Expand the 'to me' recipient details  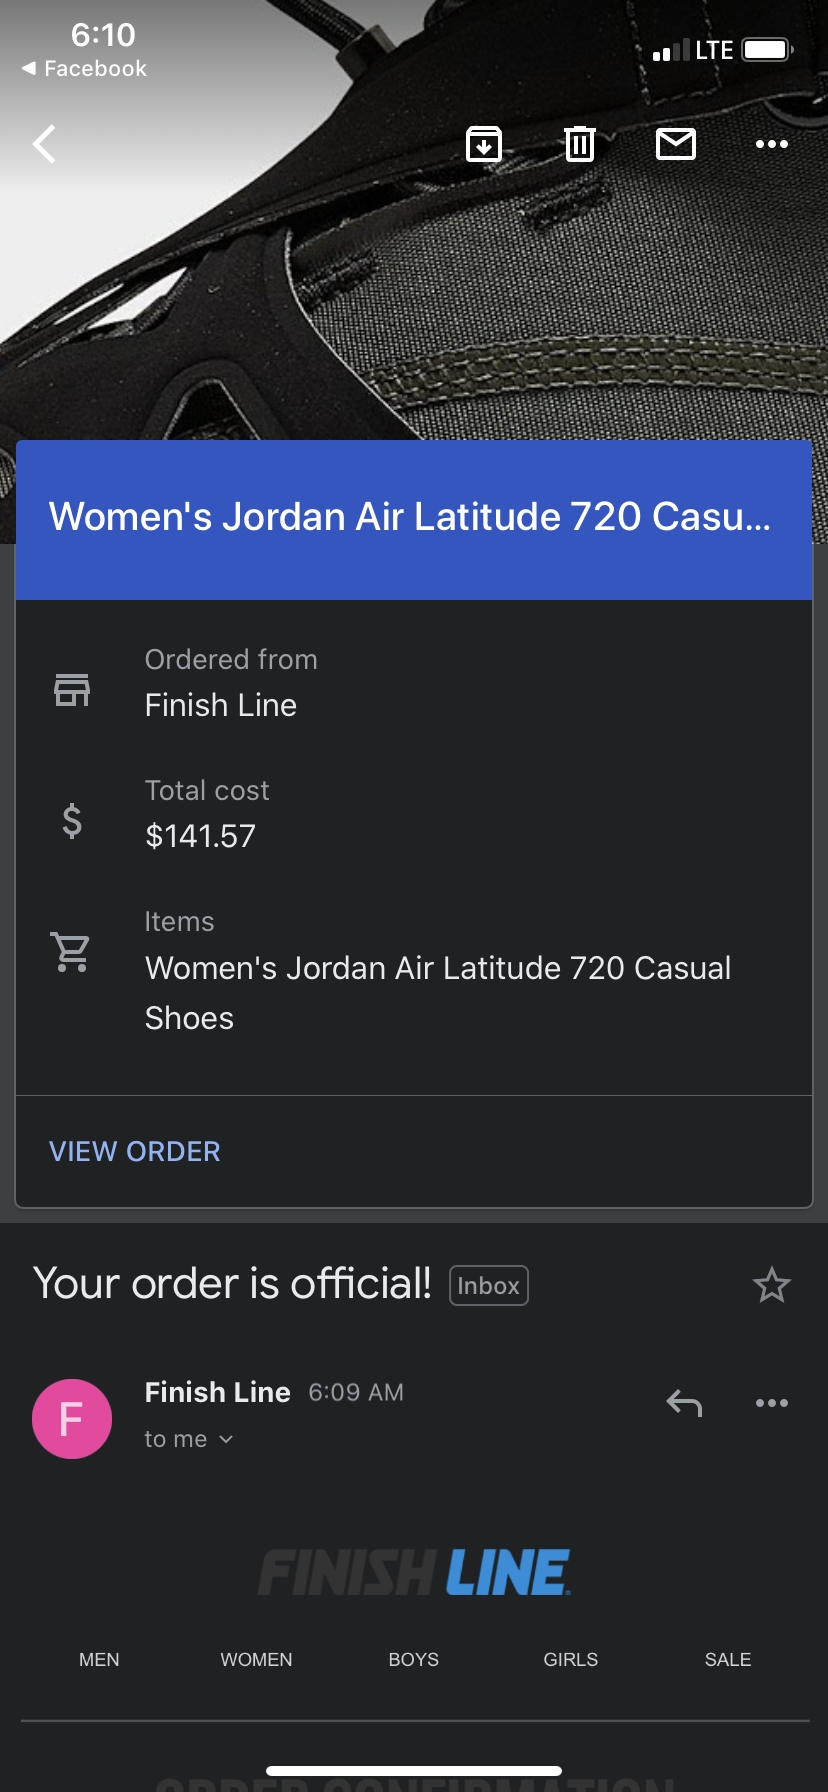coord(189,1439)
